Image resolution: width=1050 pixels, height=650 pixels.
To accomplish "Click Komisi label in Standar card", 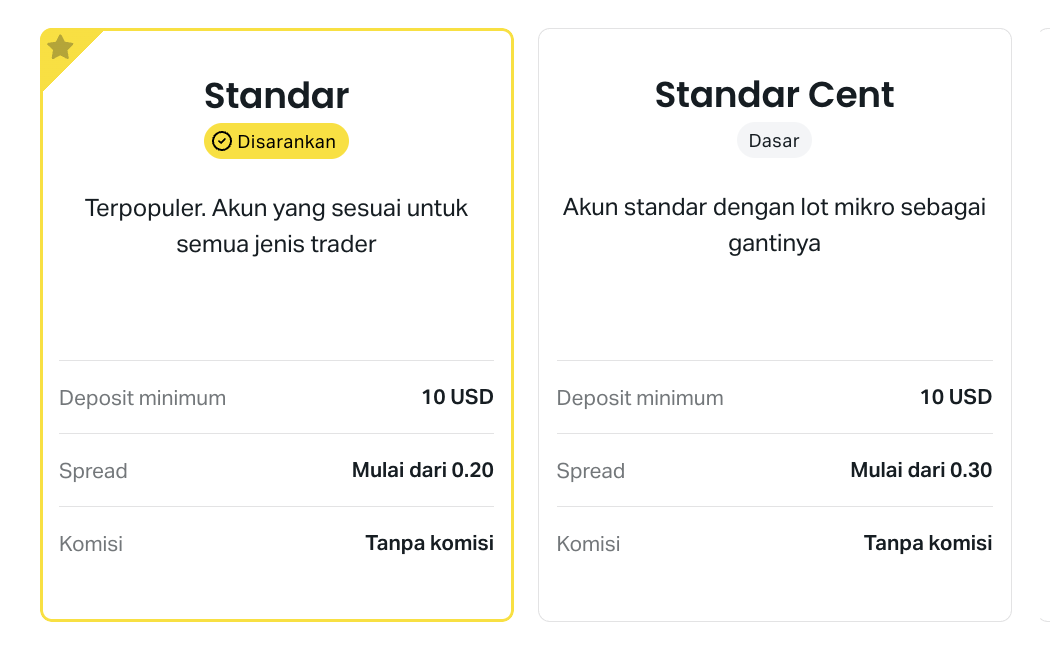I will 91,544.
